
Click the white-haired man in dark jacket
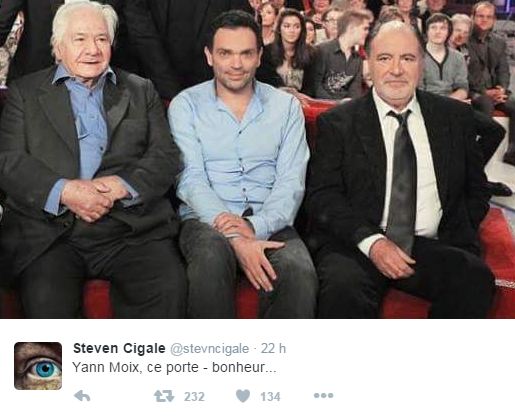pos(87,160)
